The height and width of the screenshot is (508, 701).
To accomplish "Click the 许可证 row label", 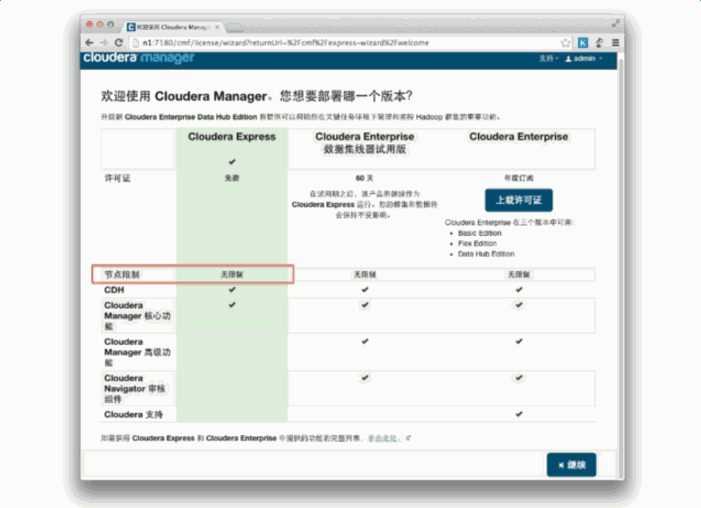I will click(117, 178).
